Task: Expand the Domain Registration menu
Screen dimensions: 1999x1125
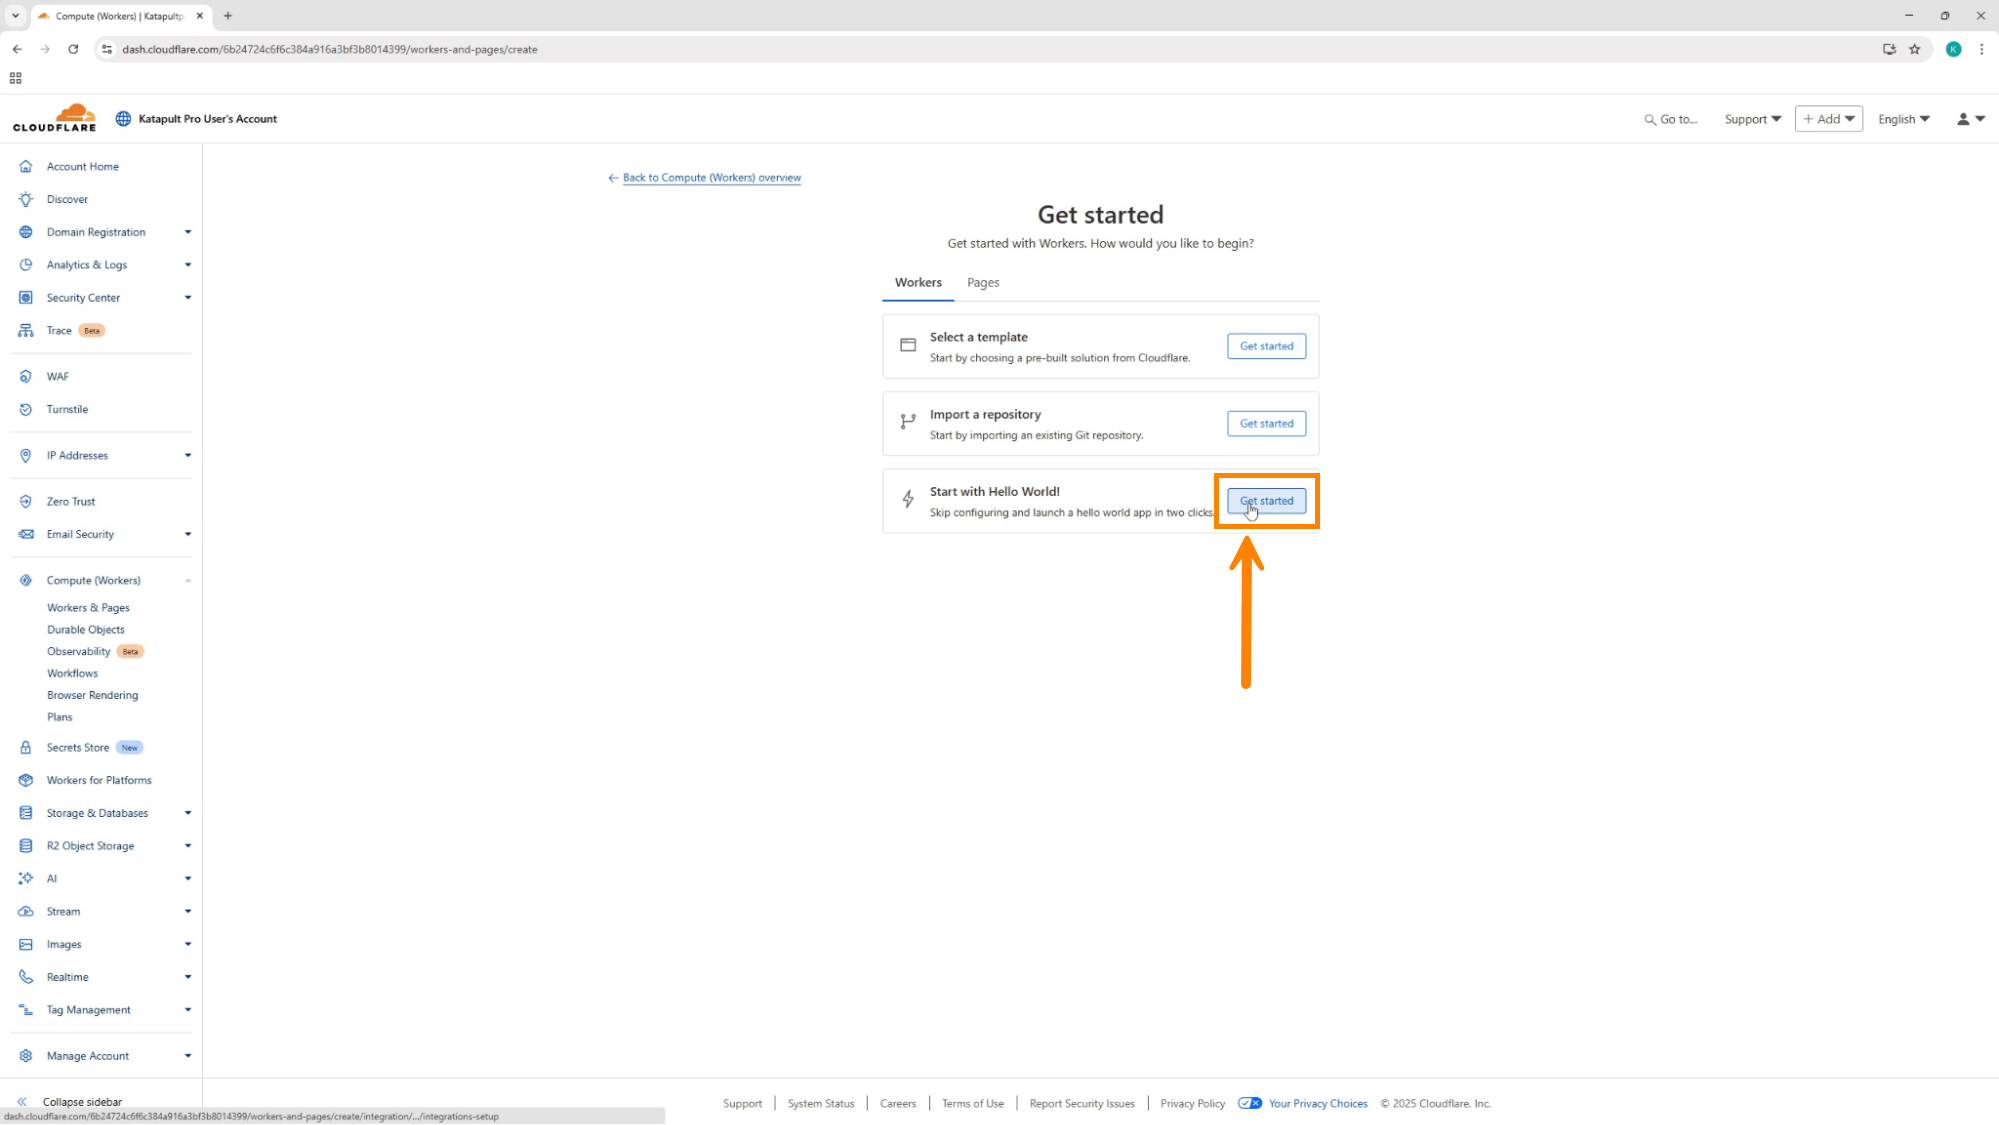Action: (x=187, y=233)
